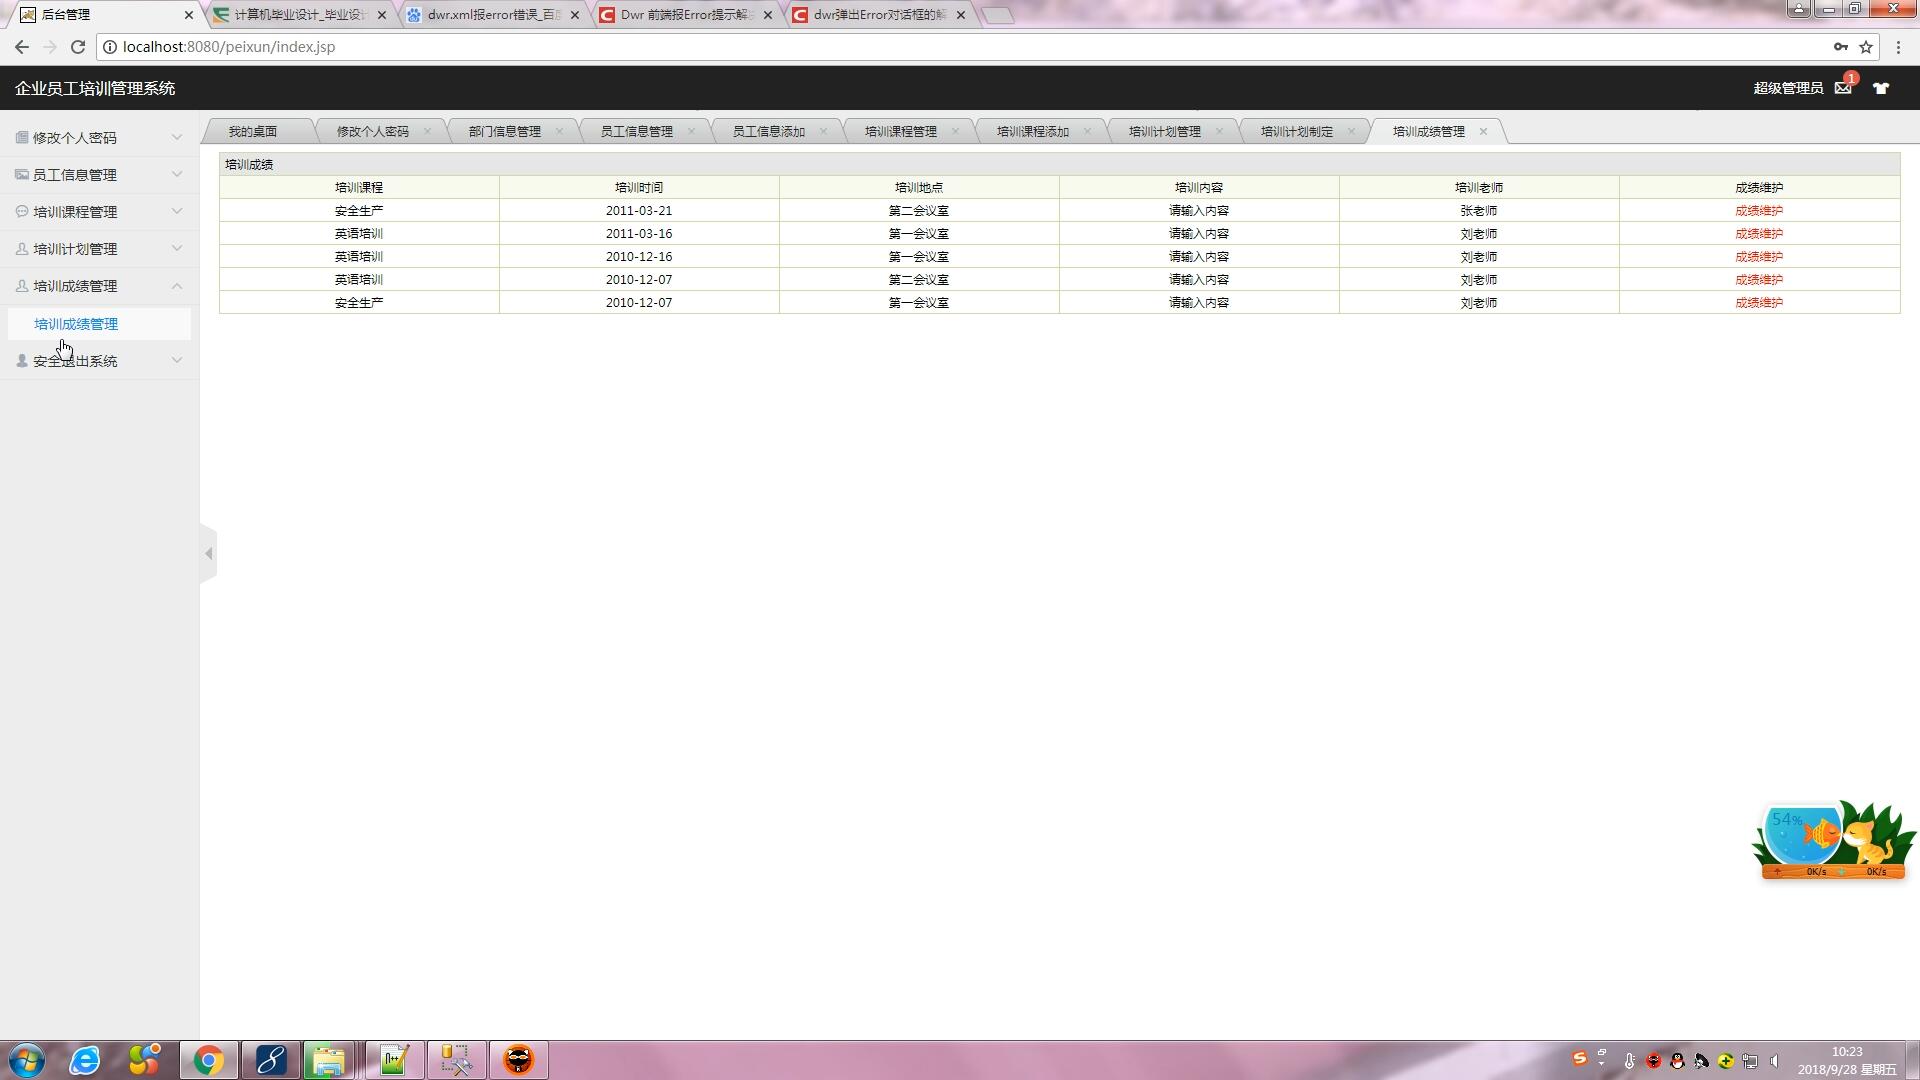Expand 安全退出系统 sidebar menu
1920x1080 pixels.
[x=99, y=361]
